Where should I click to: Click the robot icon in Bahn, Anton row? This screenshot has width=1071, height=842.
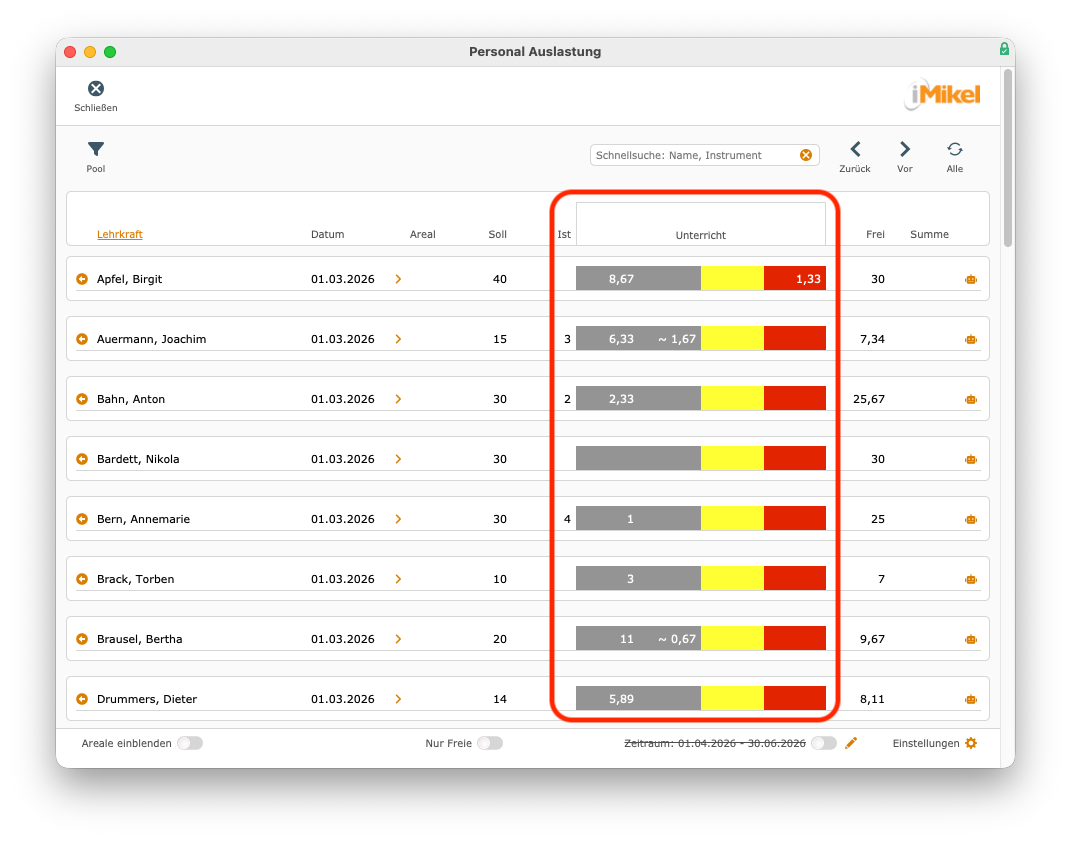pyautogui.click(x=971, y=399)
